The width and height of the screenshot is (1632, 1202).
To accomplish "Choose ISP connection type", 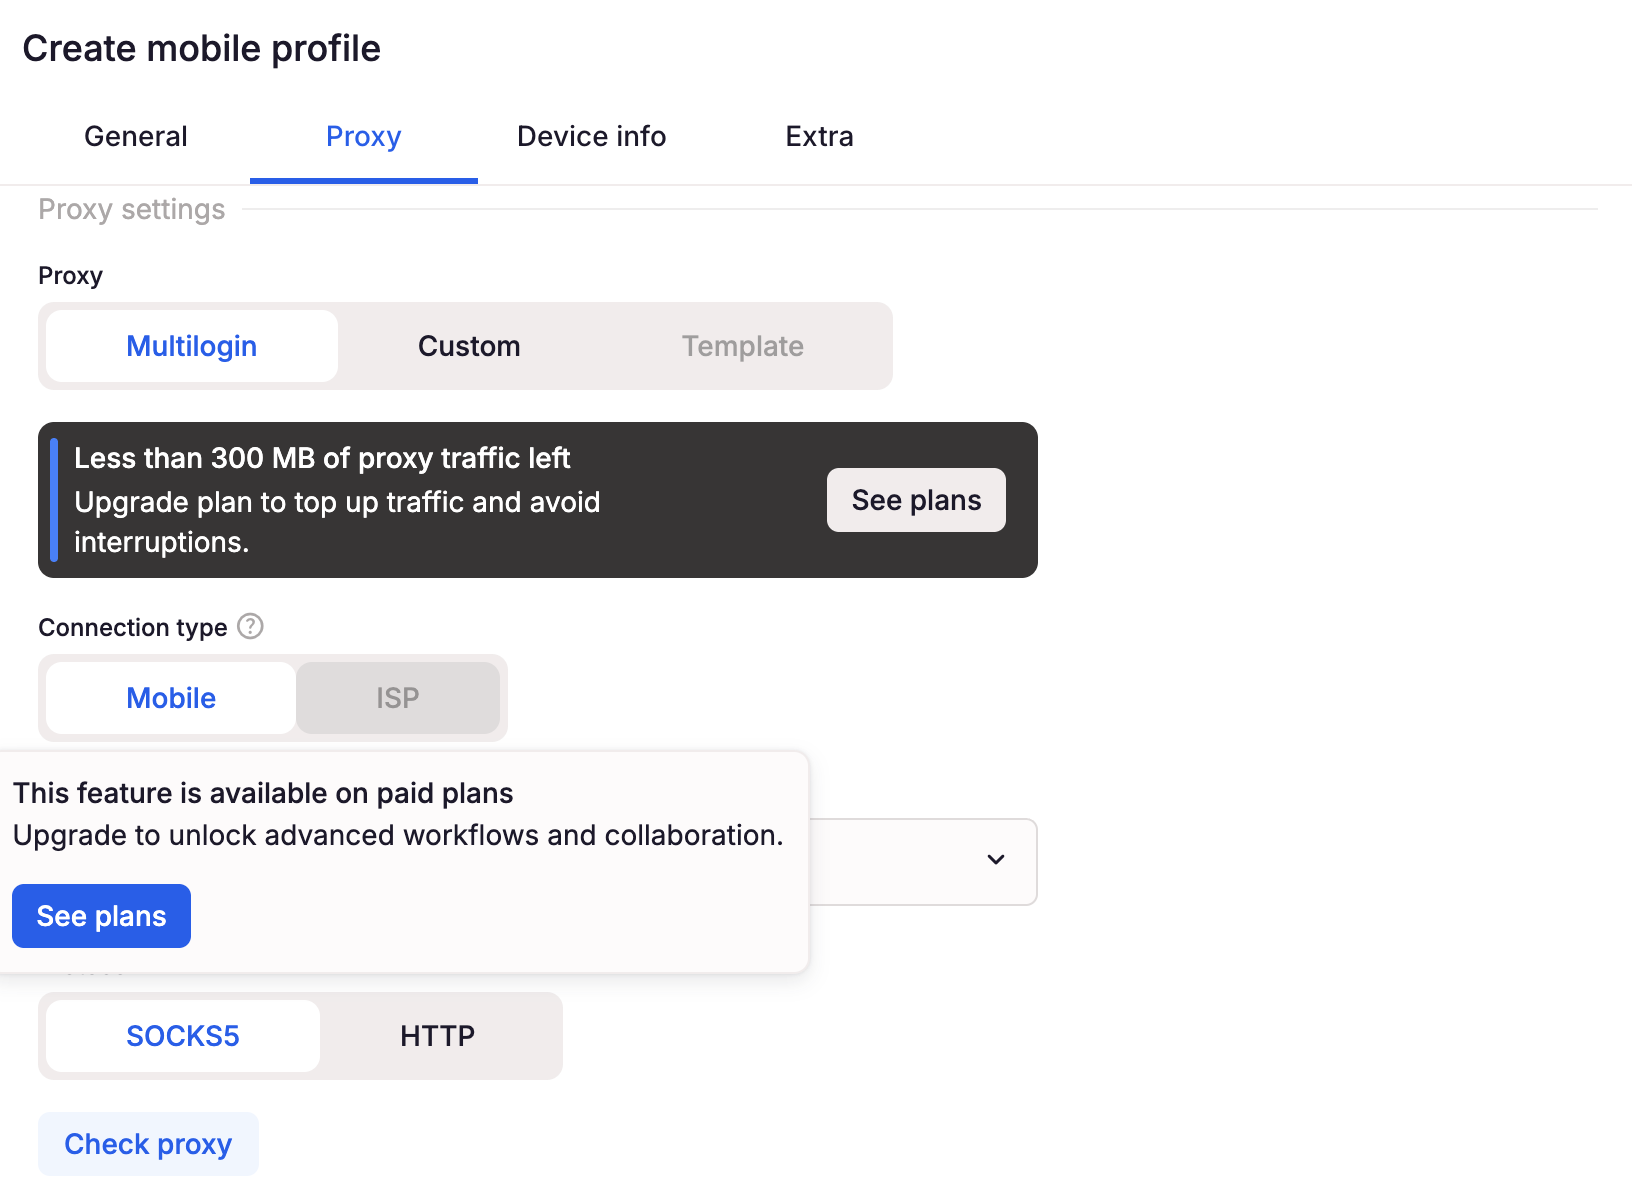I will [x=398, y=698].
